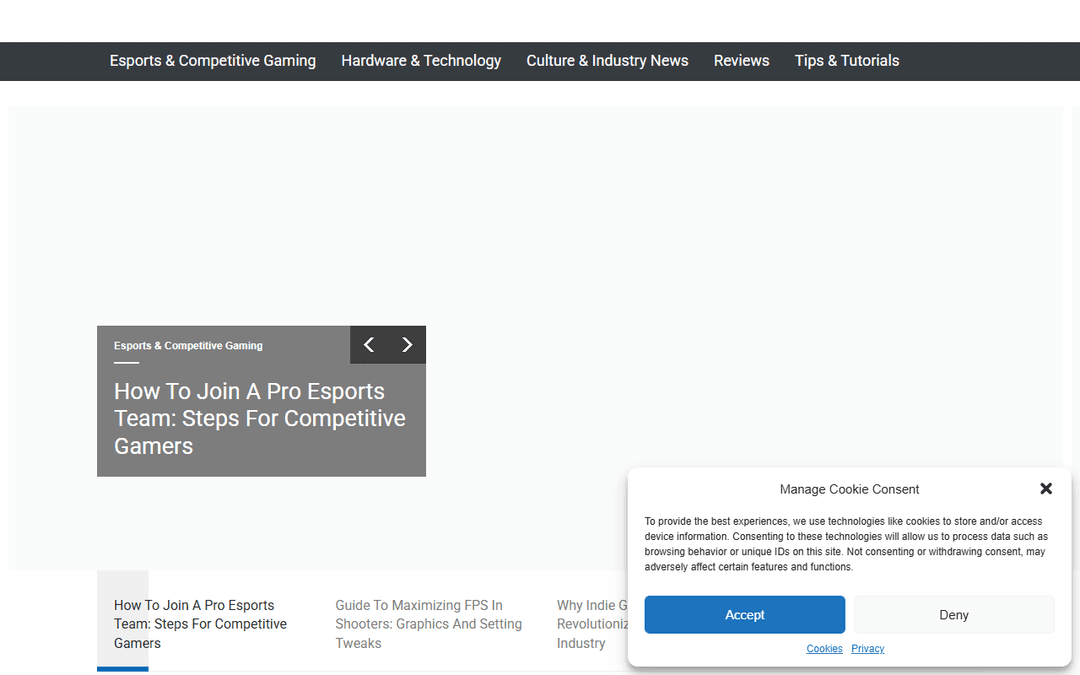Select slider tab Guide To Maximizing FPS In Shooters
Screen dimensions: 1080x675
pyautogui.click(x=428, y=624)
